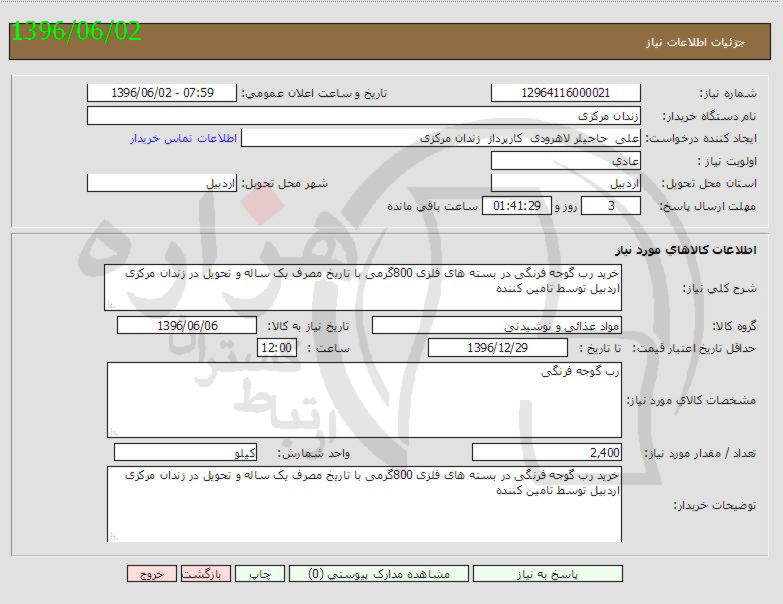This screenshot has width=783, height=604.
Task: Open اطلاعات تماس خریدار link
Action: tap(183, 138)
